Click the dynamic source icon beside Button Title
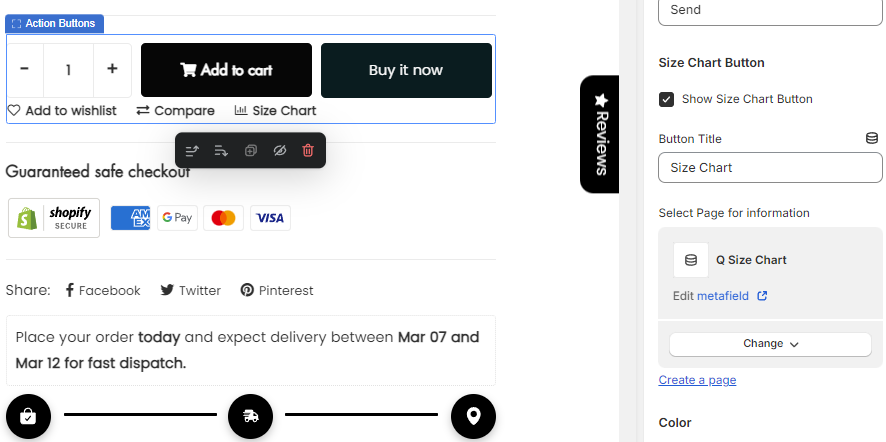 click(872, 139)
